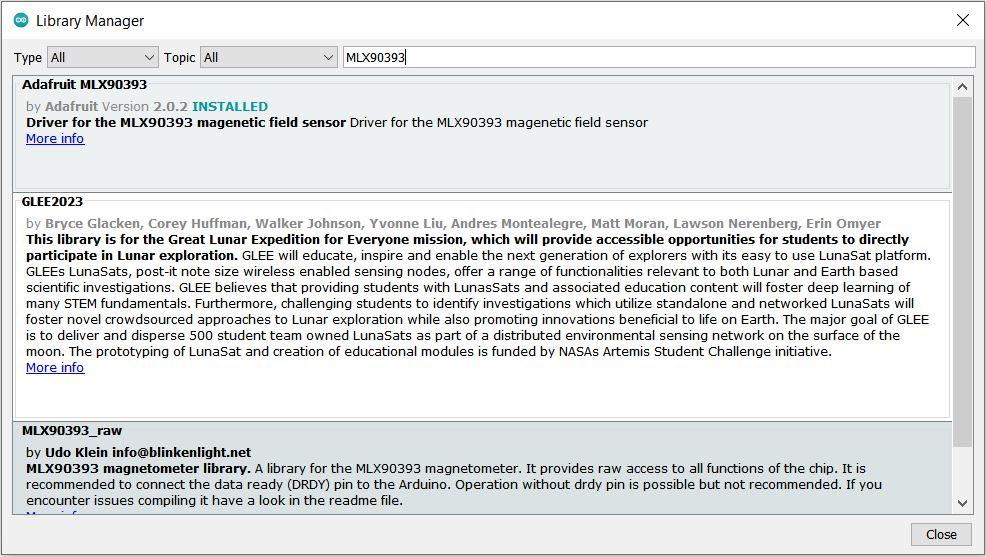Click the scrollbar up arrow
This screenshot has width=986, height=557.
point(962,87)
